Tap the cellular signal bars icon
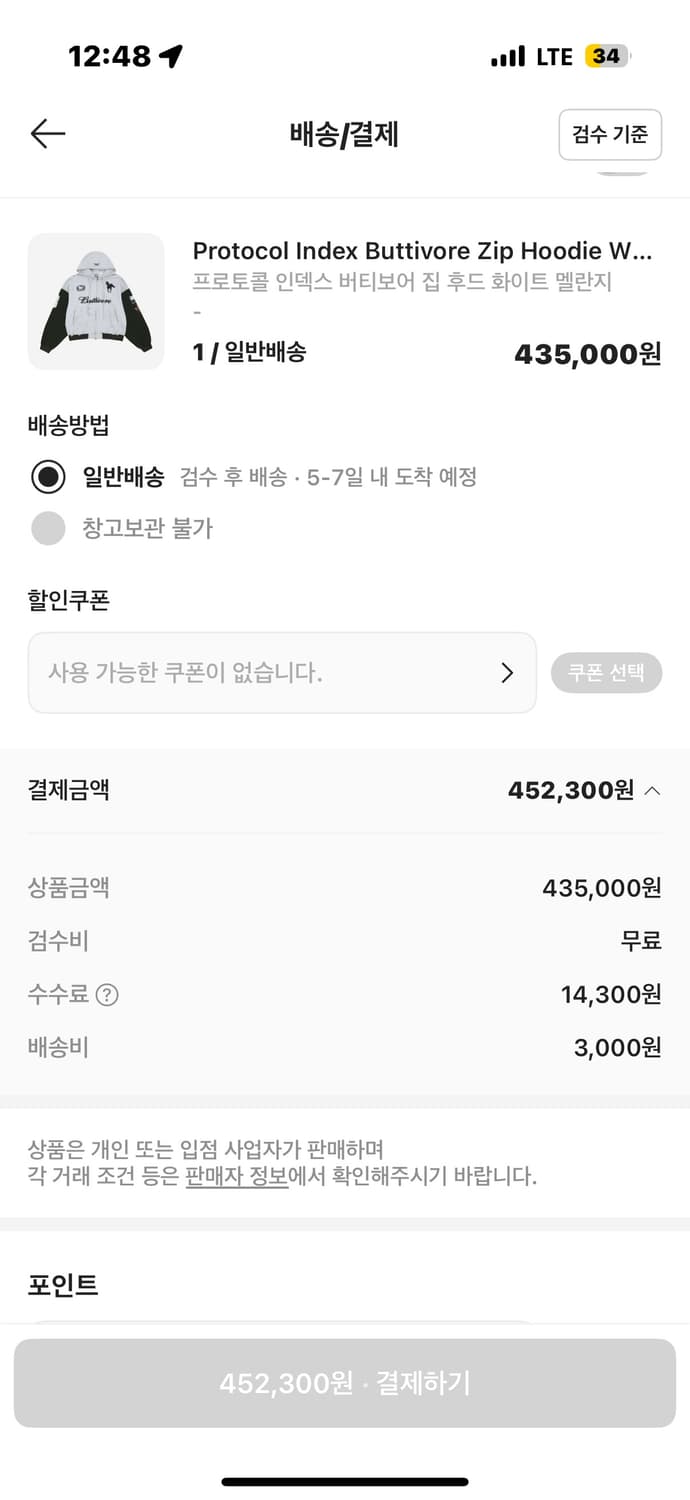 tap(508, 57)
